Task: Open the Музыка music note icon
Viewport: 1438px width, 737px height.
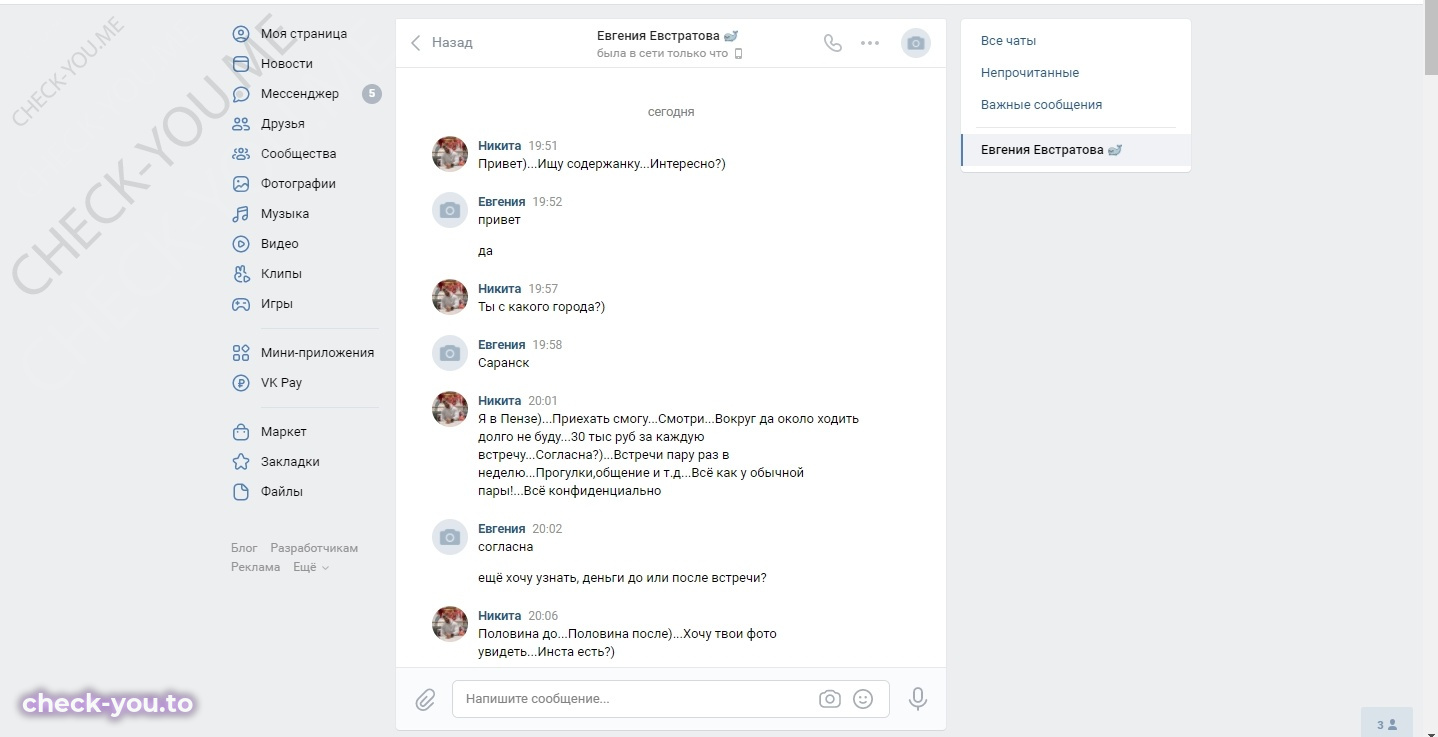Action: point(241,214)
